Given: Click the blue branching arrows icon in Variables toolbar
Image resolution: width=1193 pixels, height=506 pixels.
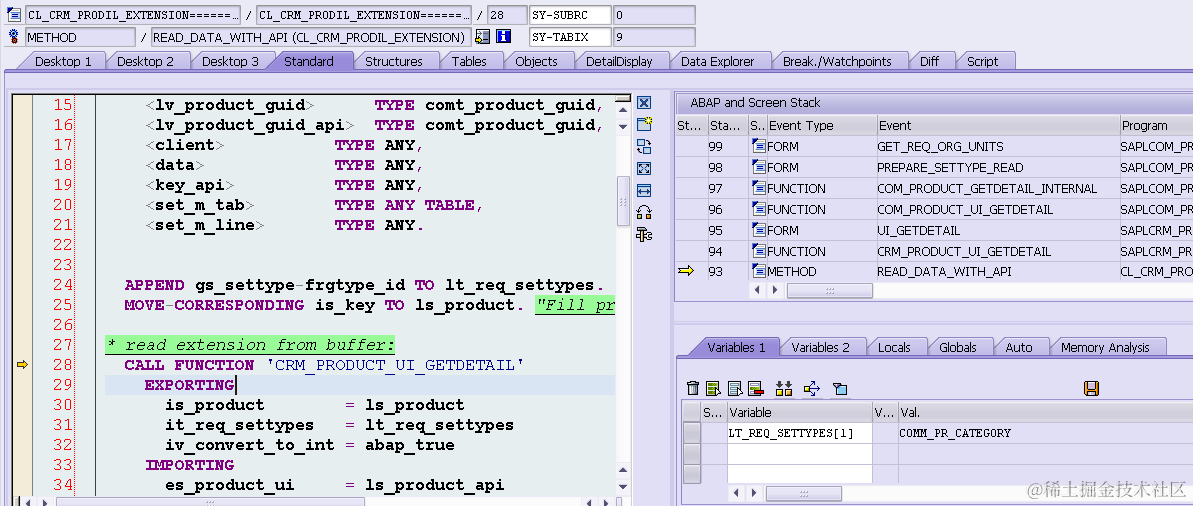Looking at the screenshot, I should (x=812, y=389).
